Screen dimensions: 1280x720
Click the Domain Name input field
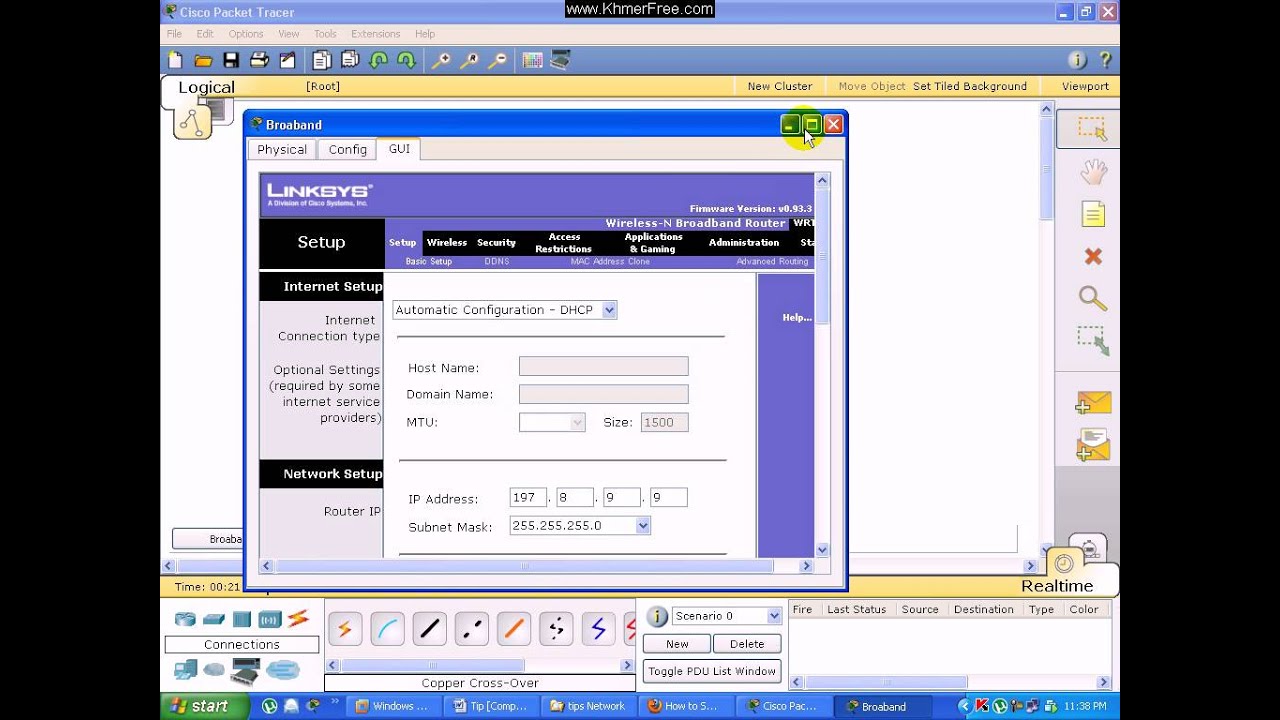pyautogui.click(x=603, y=394)
